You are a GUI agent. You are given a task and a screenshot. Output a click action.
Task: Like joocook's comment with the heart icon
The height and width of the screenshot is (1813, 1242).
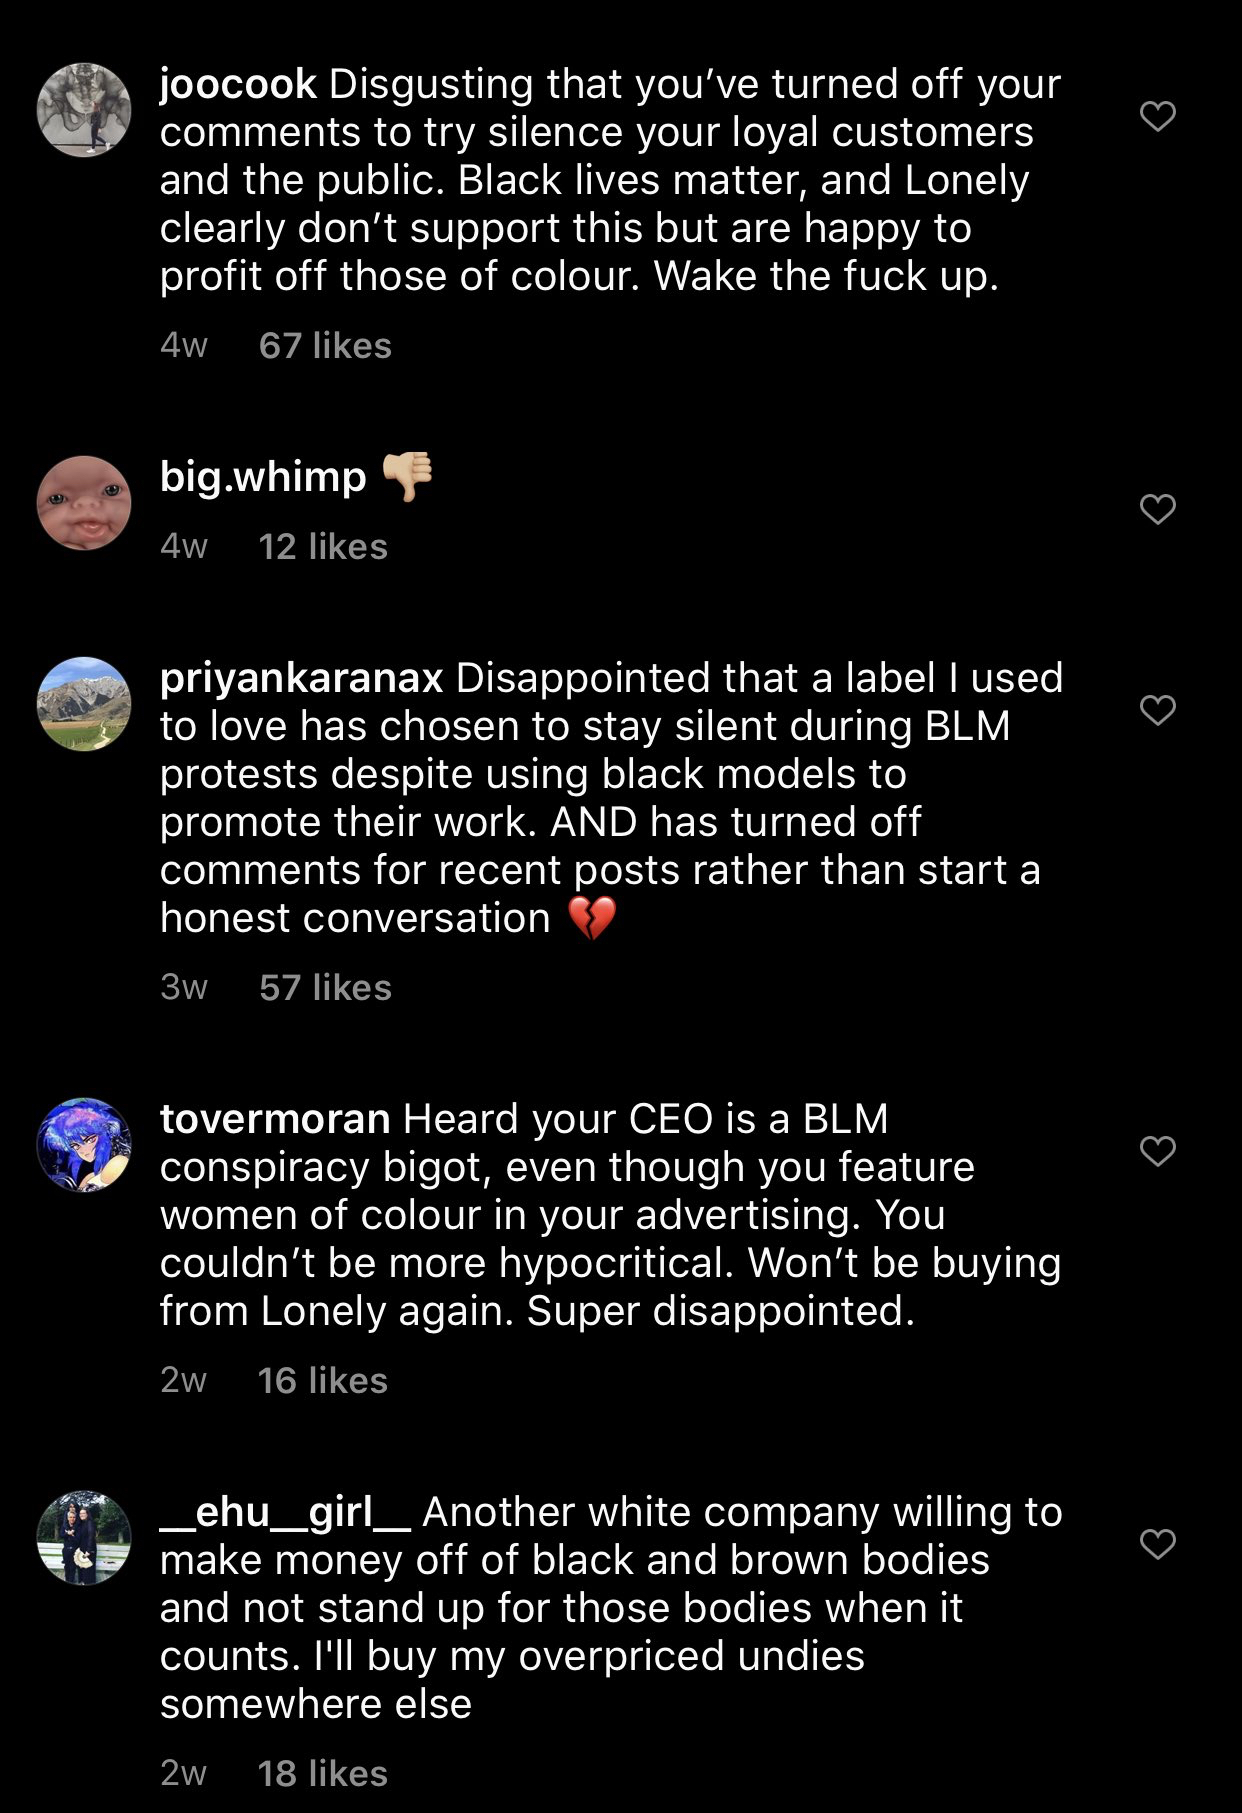(1157, 116)
